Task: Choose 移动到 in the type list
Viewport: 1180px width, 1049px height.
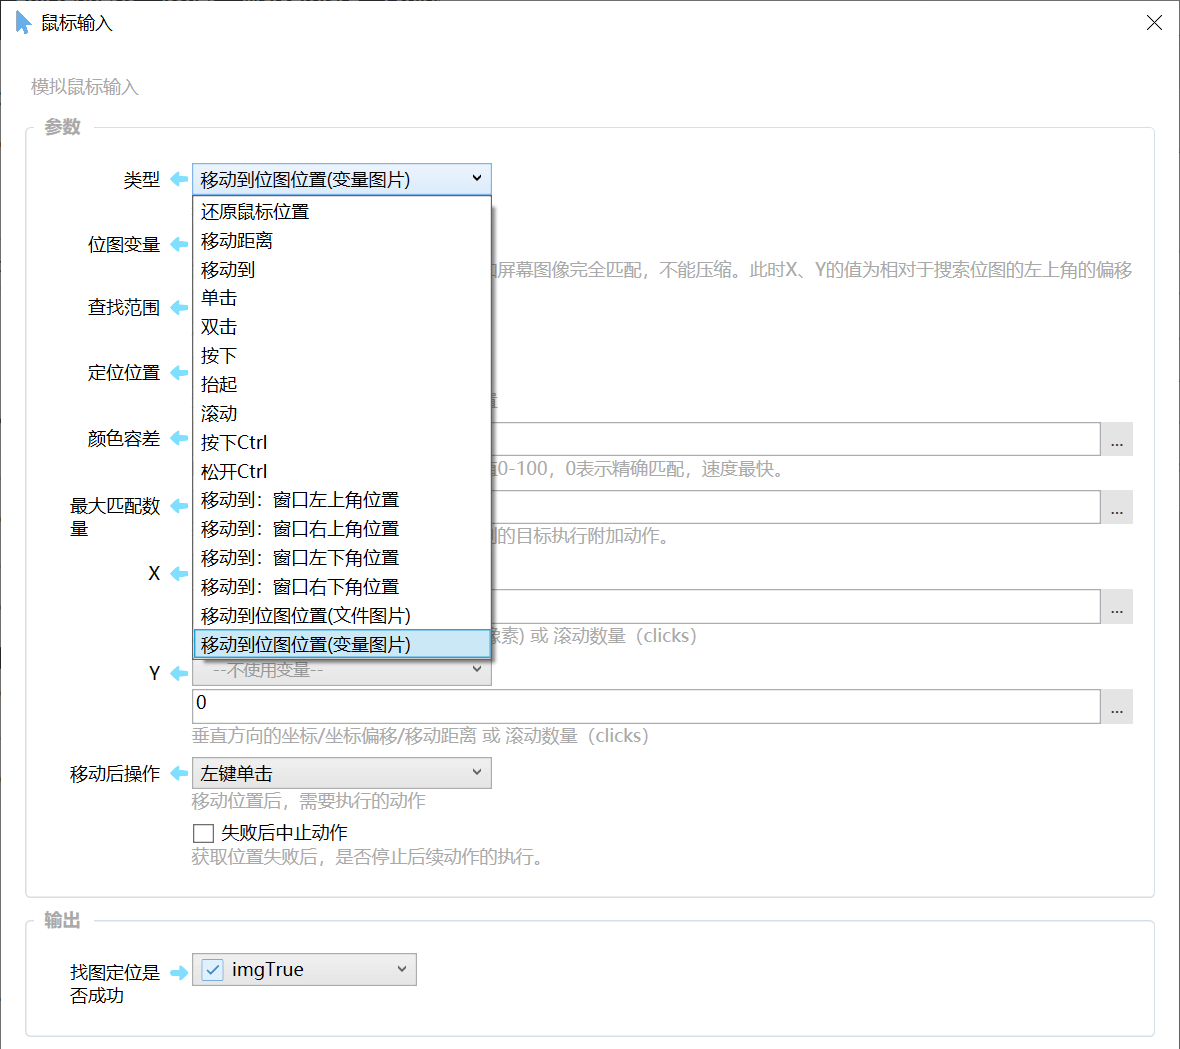Action: 342,269
